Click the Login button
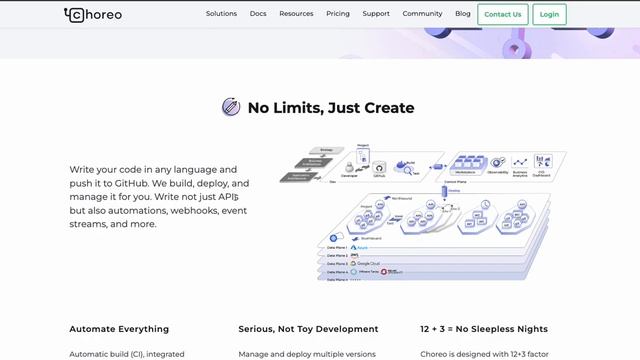Viewport: 640px width, 360px height. click(x=549, y=14)
